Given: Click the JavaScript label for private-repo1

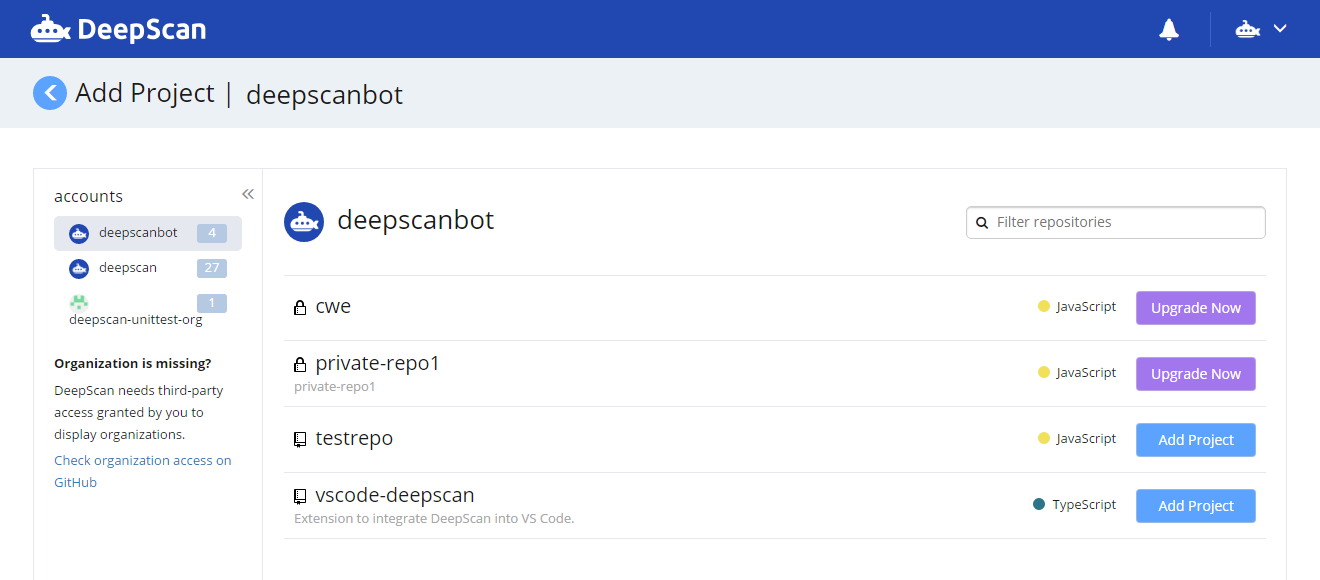Looking at the screenshot, I should click(x=1086, y=373).
